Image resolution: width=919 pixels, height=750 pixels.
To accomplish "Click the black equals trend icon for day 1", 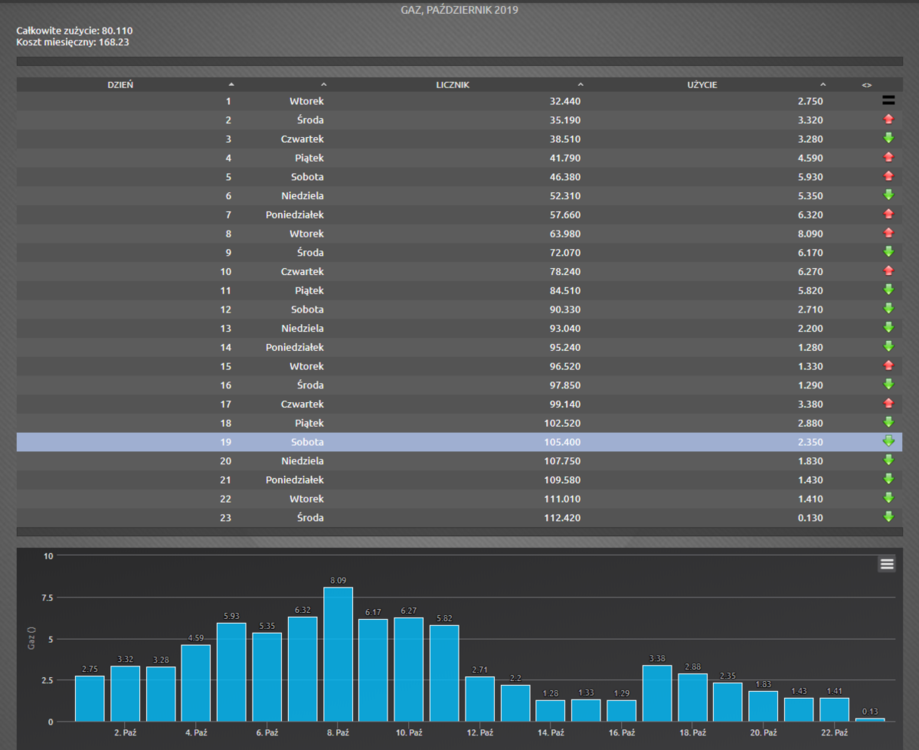I will [x=888, y=101].
